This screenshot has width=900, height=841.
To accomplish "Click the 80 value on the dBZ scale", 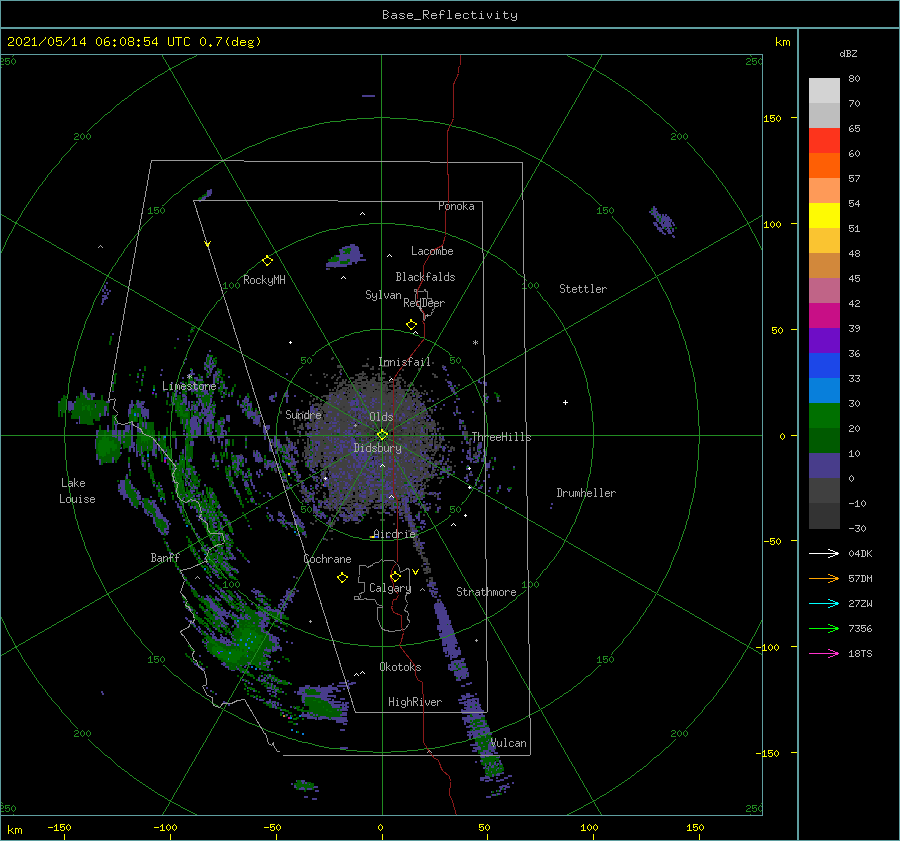I will pos(854,78).
